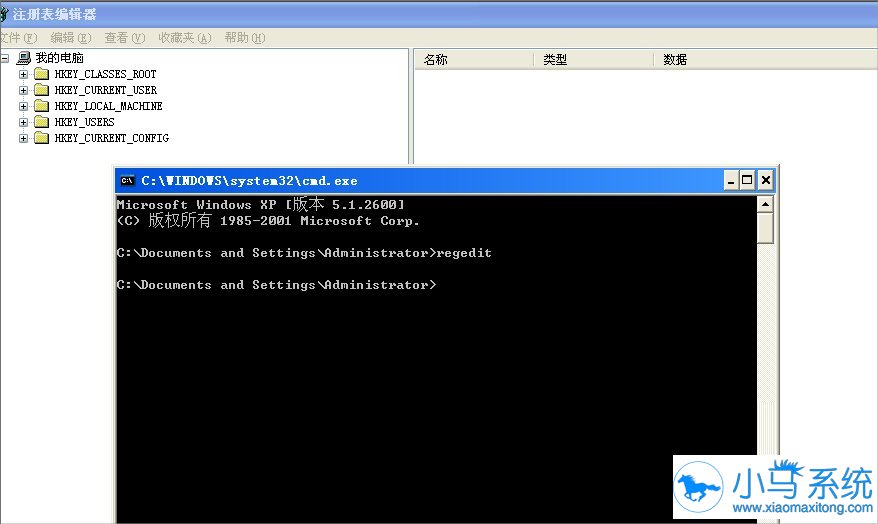Click the 数据 column header
878x524 pixels.
[765, 59]
